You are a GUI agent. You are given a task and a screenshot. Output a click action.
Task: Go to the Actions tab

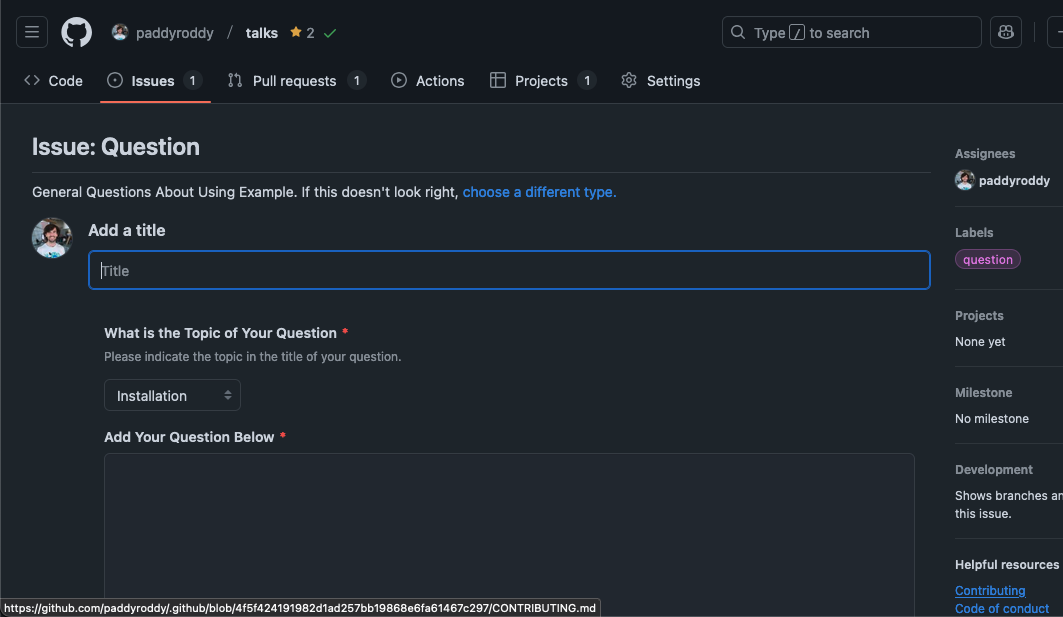428,81
